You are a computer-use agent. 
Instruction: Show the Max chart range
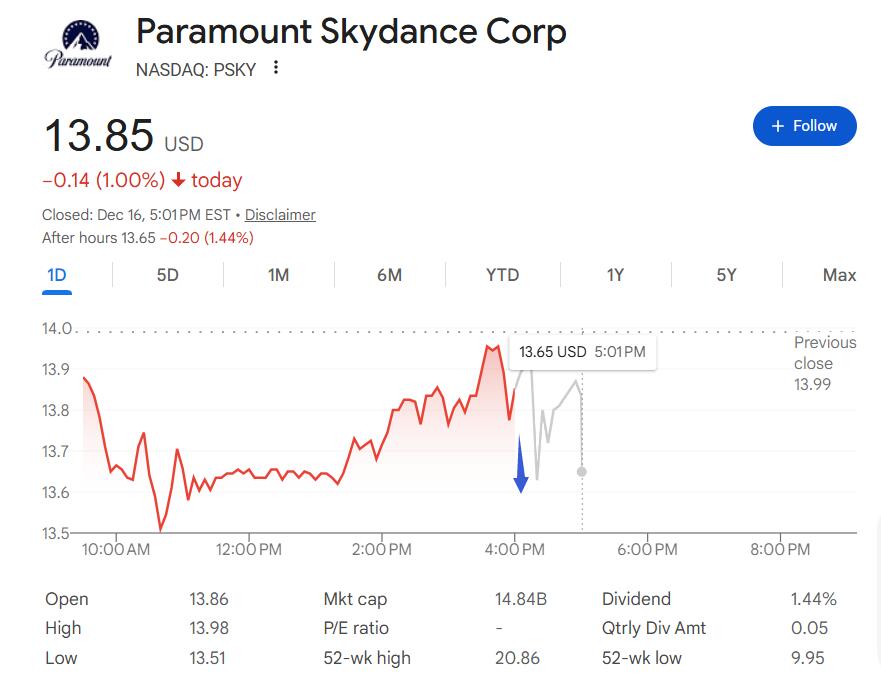(839, 275)
